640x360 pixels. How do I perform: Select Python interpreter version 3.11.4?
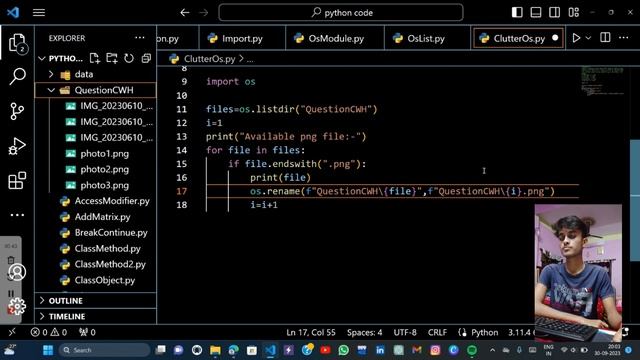coord(520,332)
